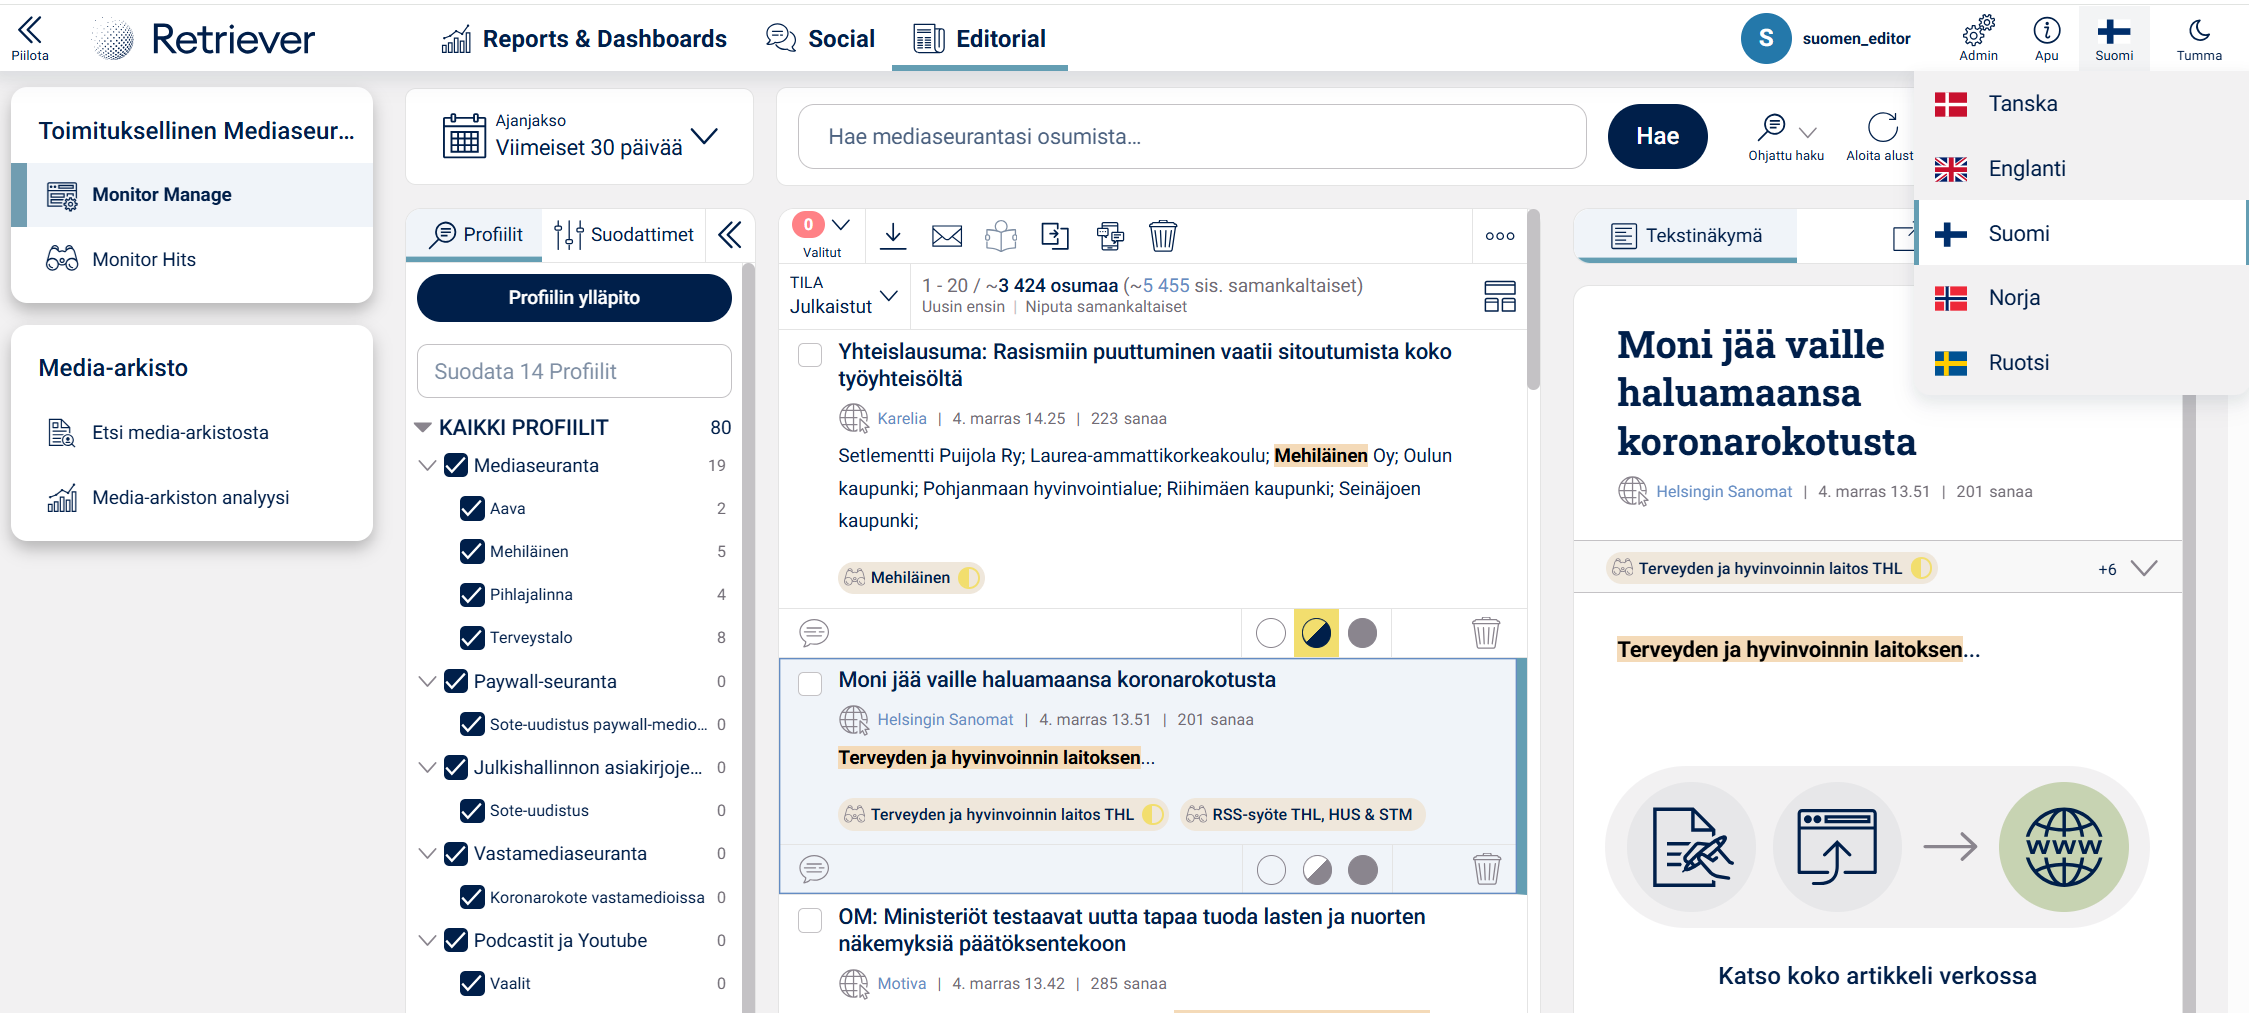Screen dimensions: 2249x1013
Task: Click the hand-over box icon in hits toolbar
Action: (1000, 236)
